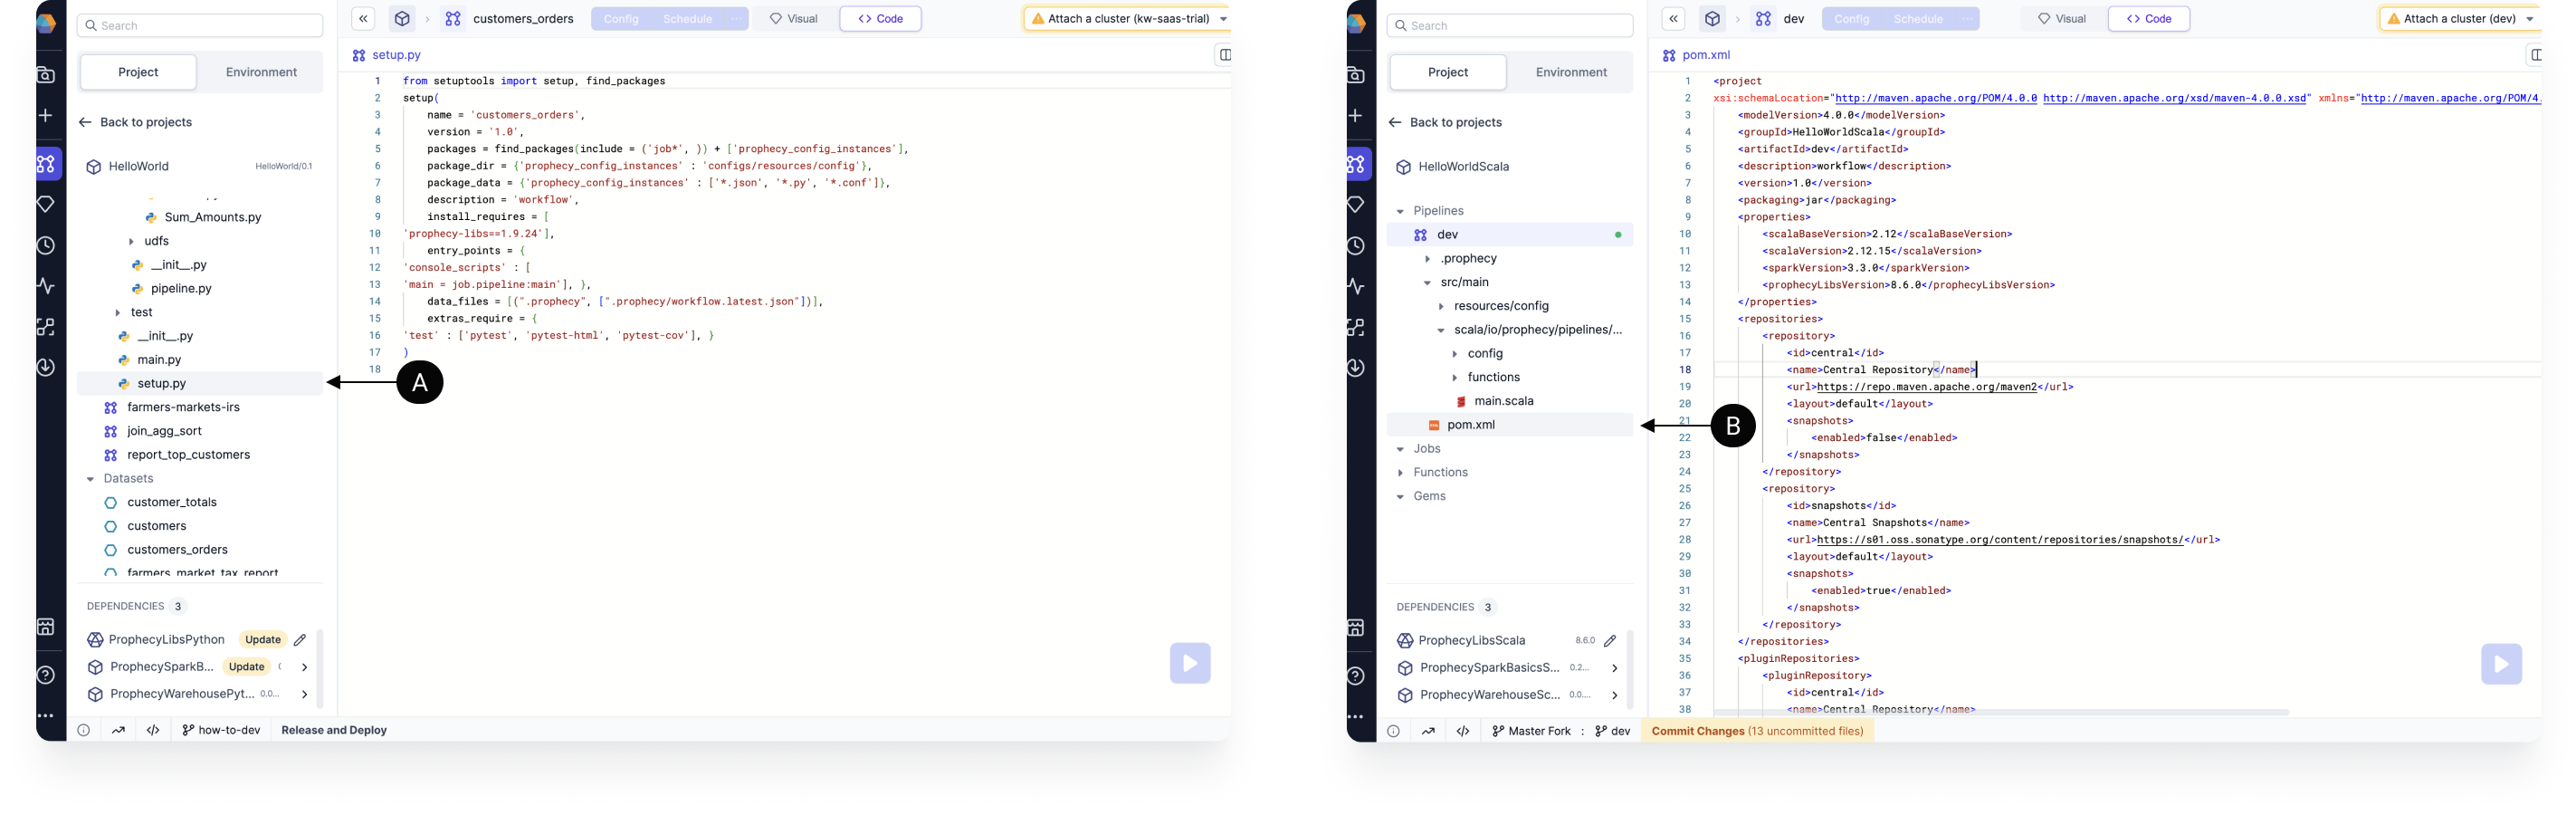Click Update badge for ProphecyLibsPython
Screen dimensions: 2576x815
click(x=263, y=640)
